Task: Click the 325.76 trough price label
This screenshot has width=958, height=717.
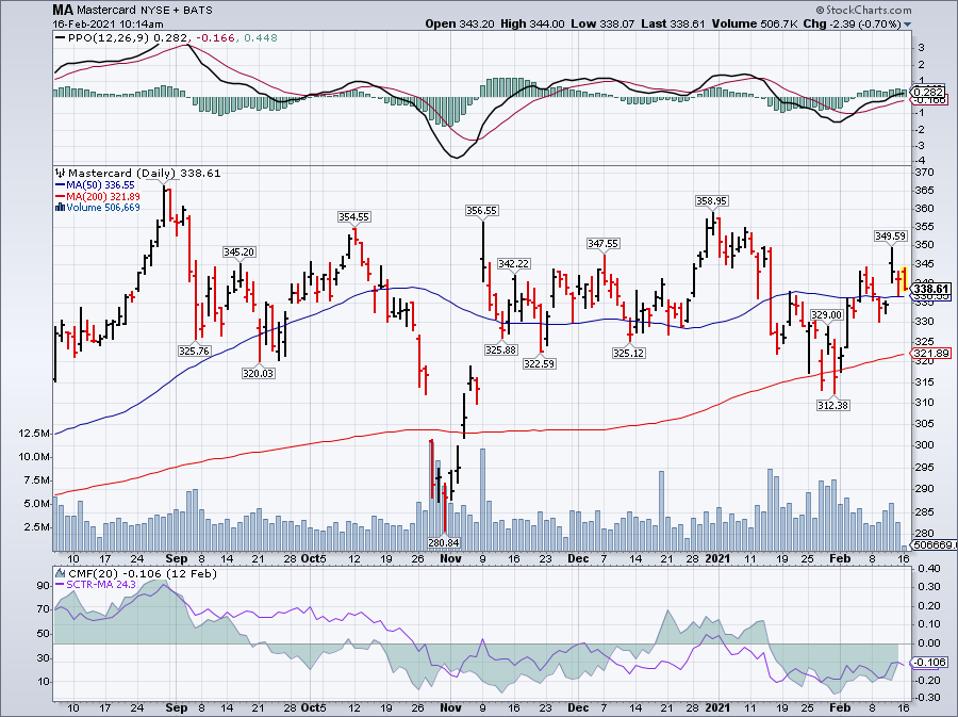Action: [x=194, y=351]
